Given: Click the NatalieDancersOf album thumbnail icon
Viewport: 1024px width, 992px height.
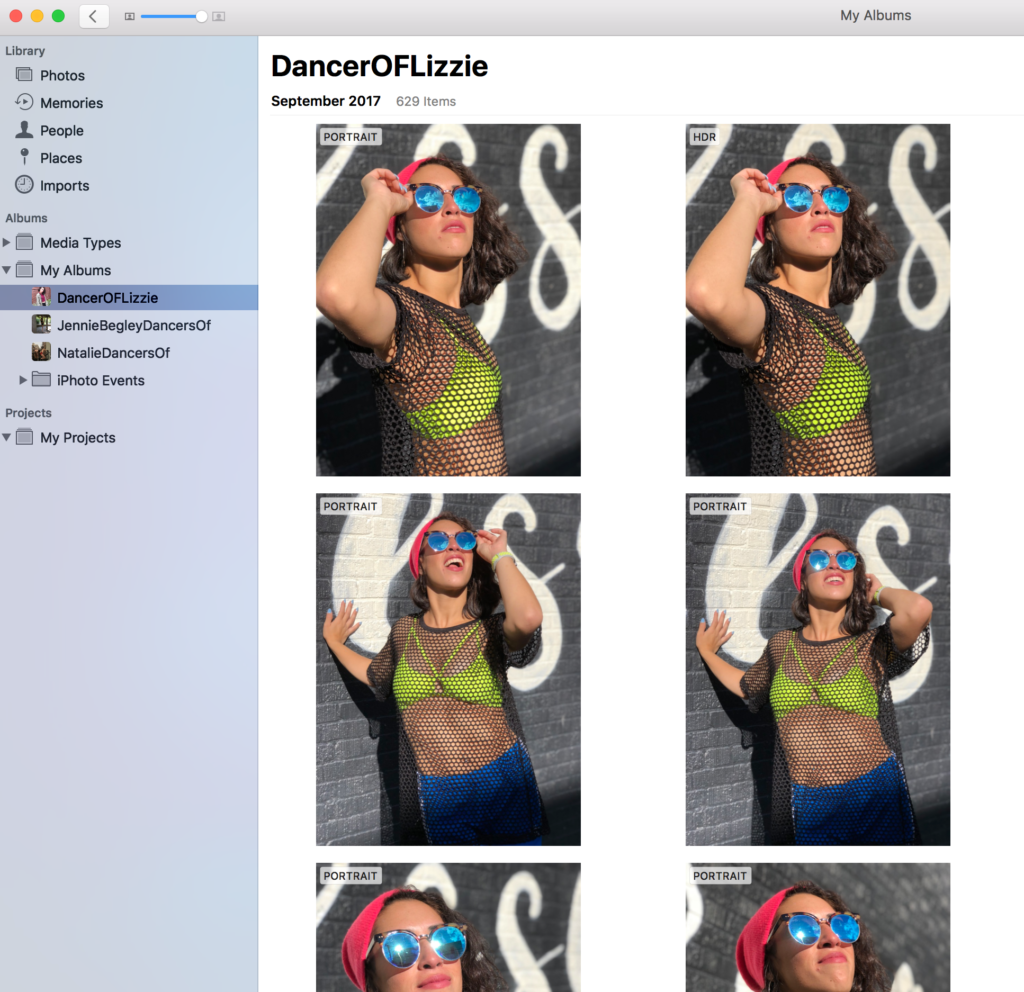Looking at the screenshot, I should [x=41, y=352].
